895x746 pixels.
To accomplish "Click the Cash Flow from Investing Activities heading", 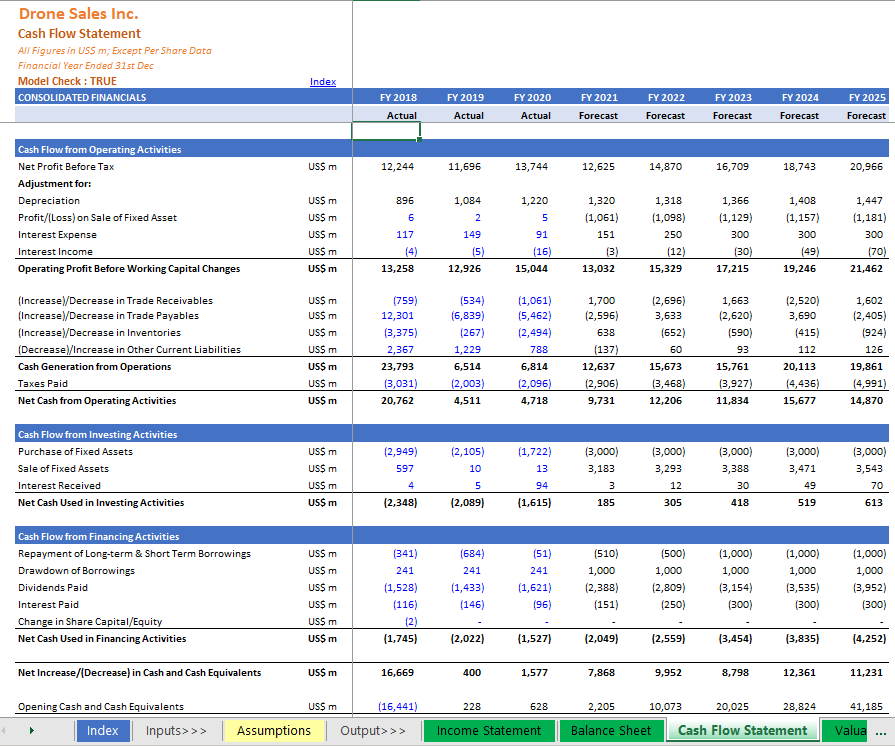I will (x=98, y=435).
